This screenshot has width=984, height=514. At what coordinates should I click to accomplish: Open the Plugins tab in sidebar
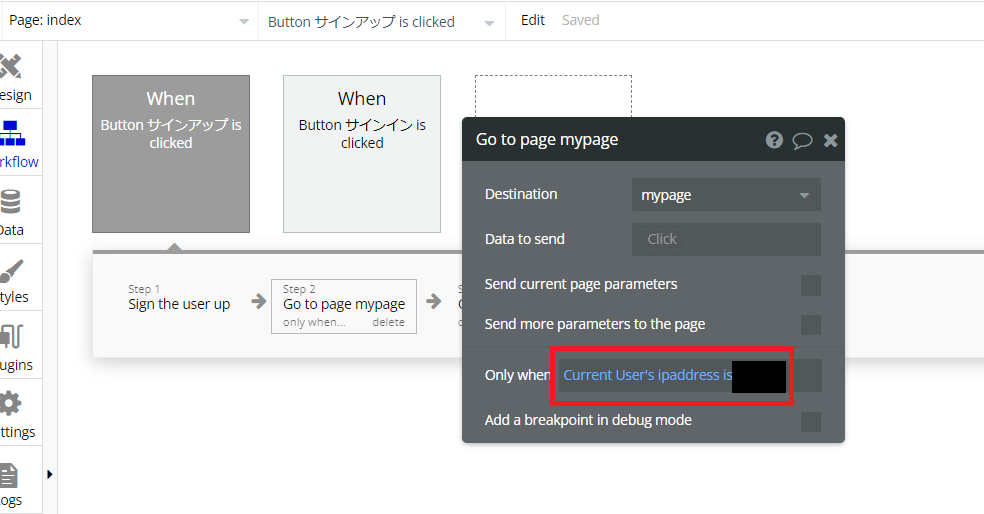16,346
